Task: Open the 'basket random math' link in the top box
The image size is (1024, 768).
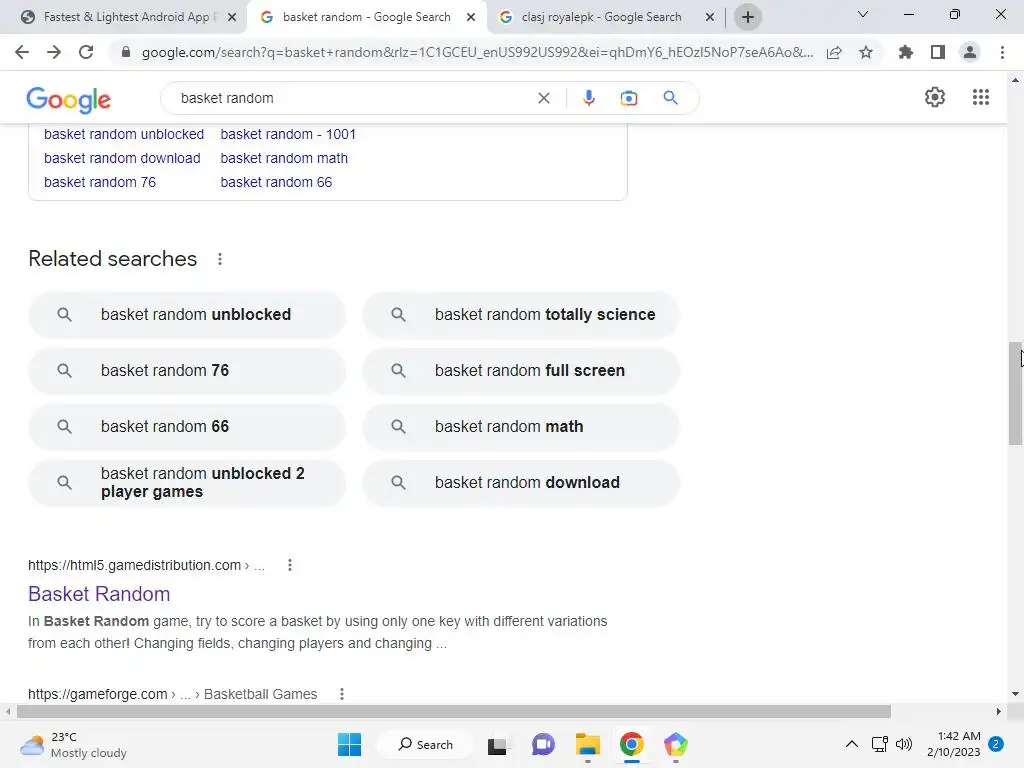Action: tap(284, 159)
